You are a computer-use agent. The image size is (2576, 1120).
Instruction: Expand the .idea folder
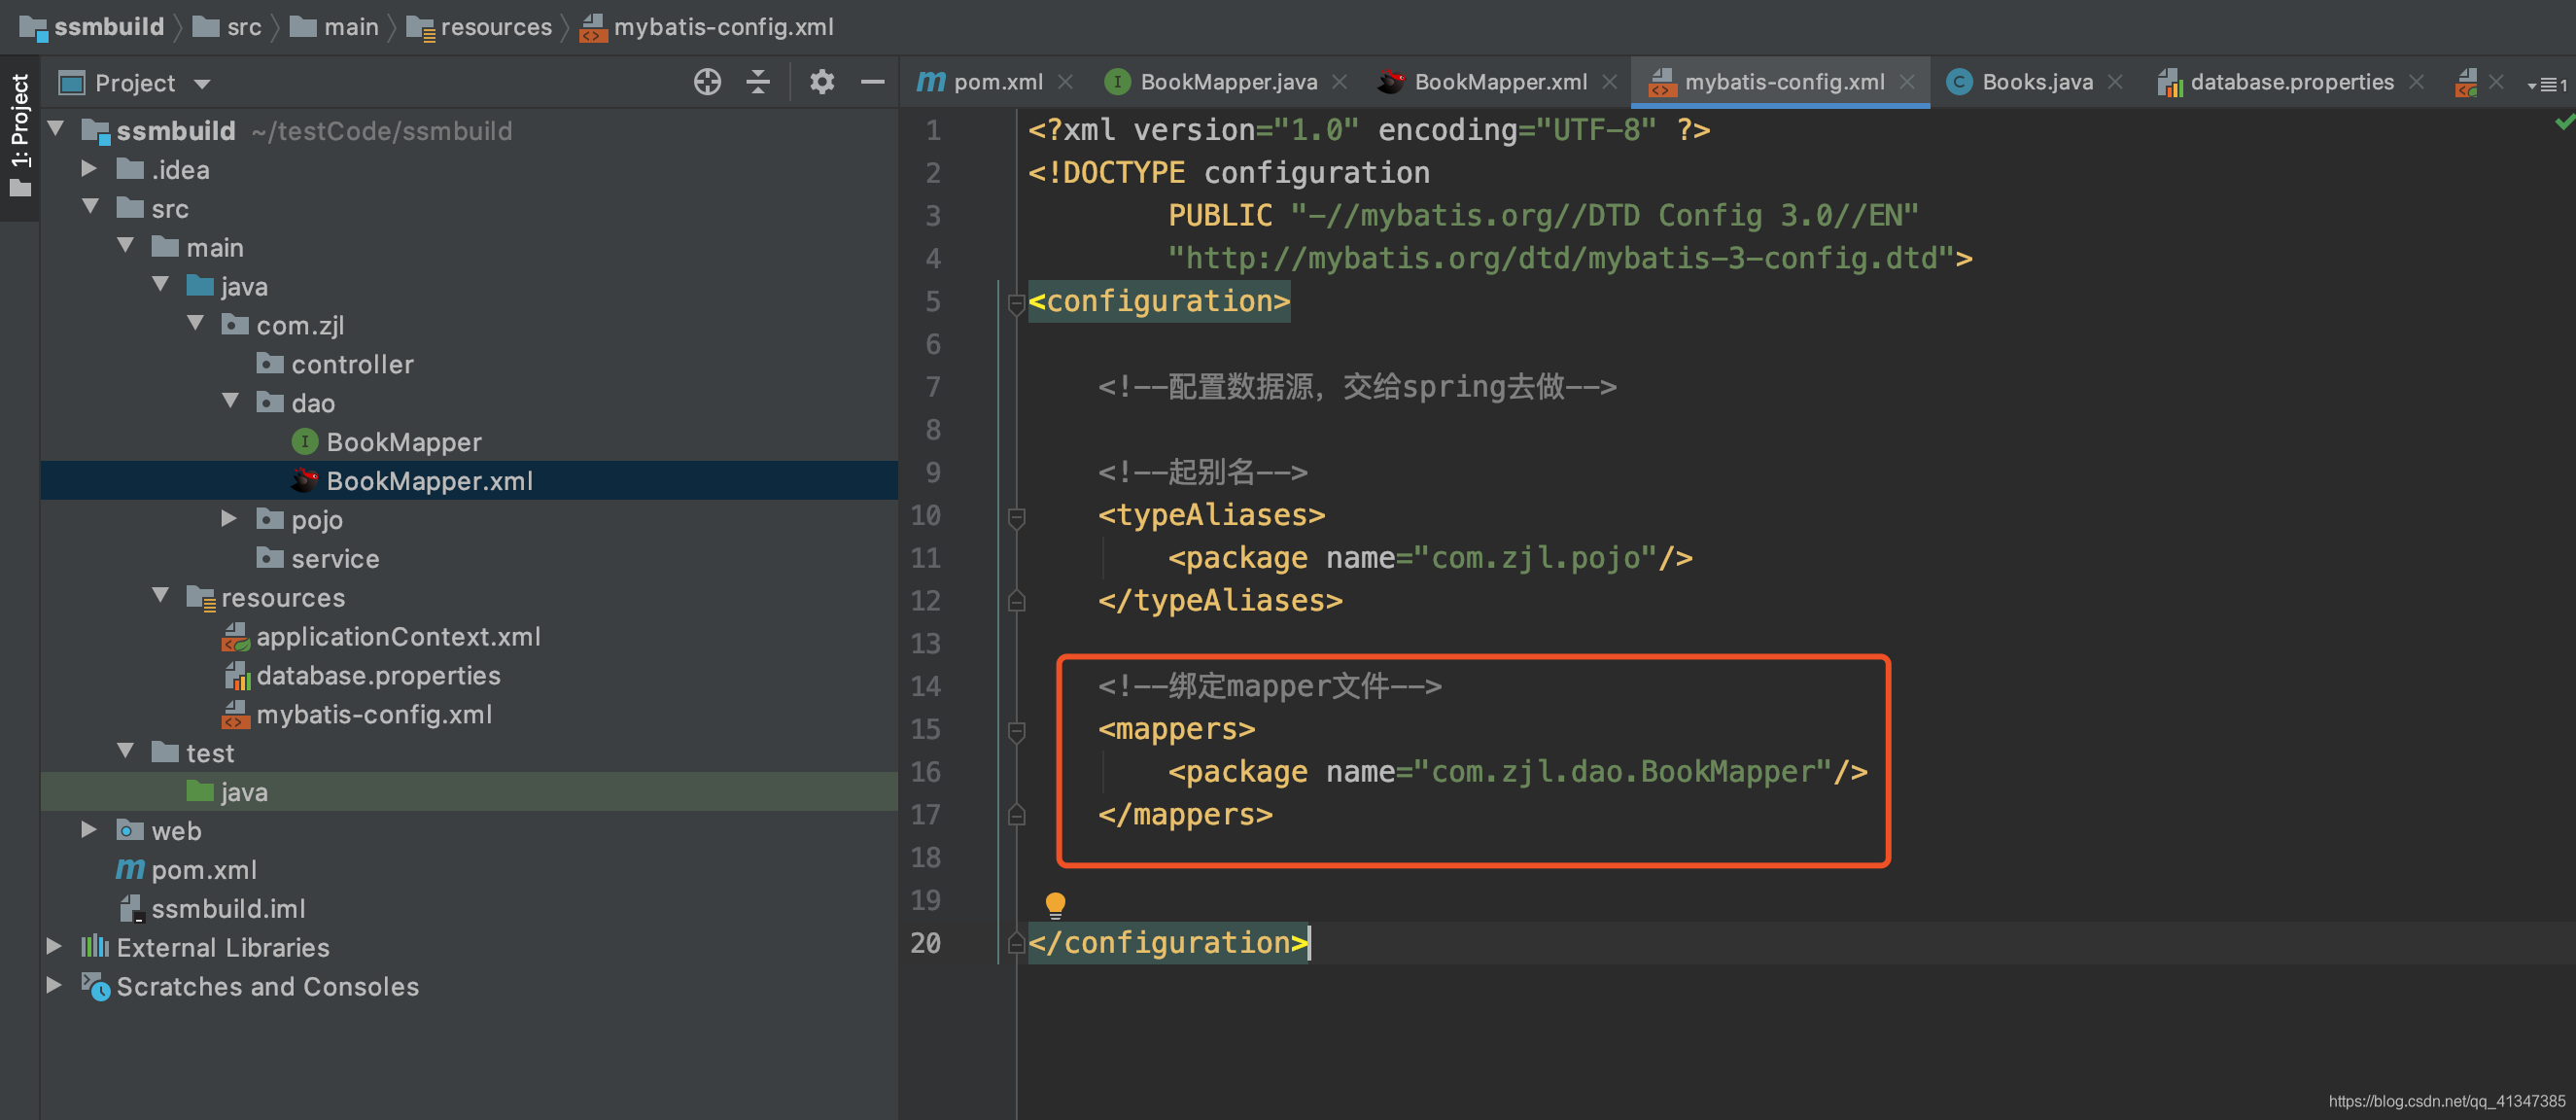[x=89, y=168]
